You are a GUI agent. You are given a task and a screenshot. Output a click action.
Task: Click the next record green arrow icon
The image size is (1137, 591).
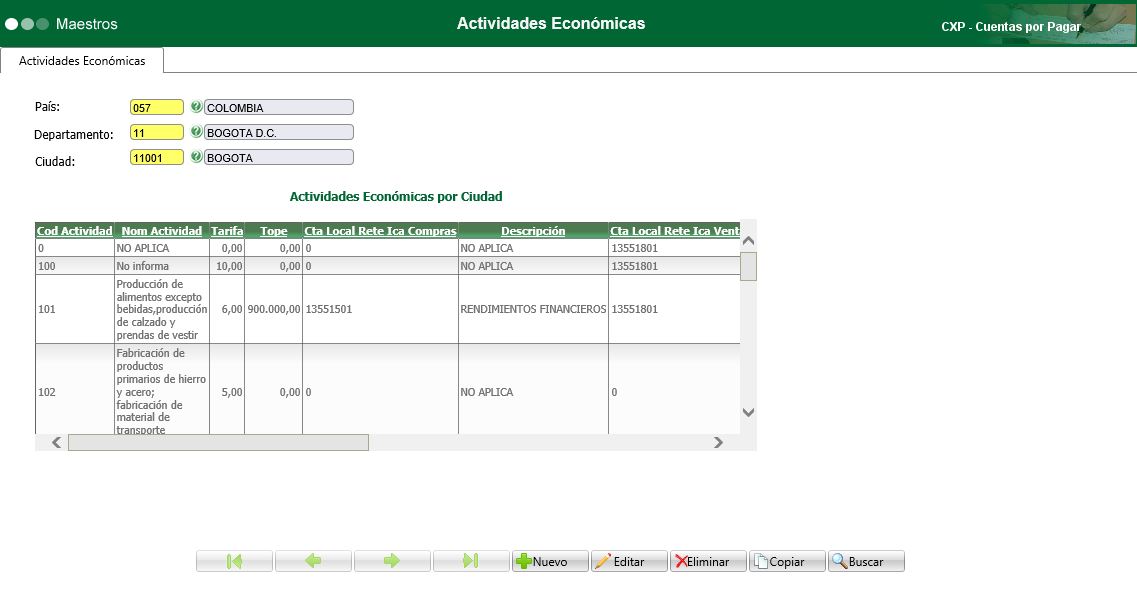tap(392, 561)
